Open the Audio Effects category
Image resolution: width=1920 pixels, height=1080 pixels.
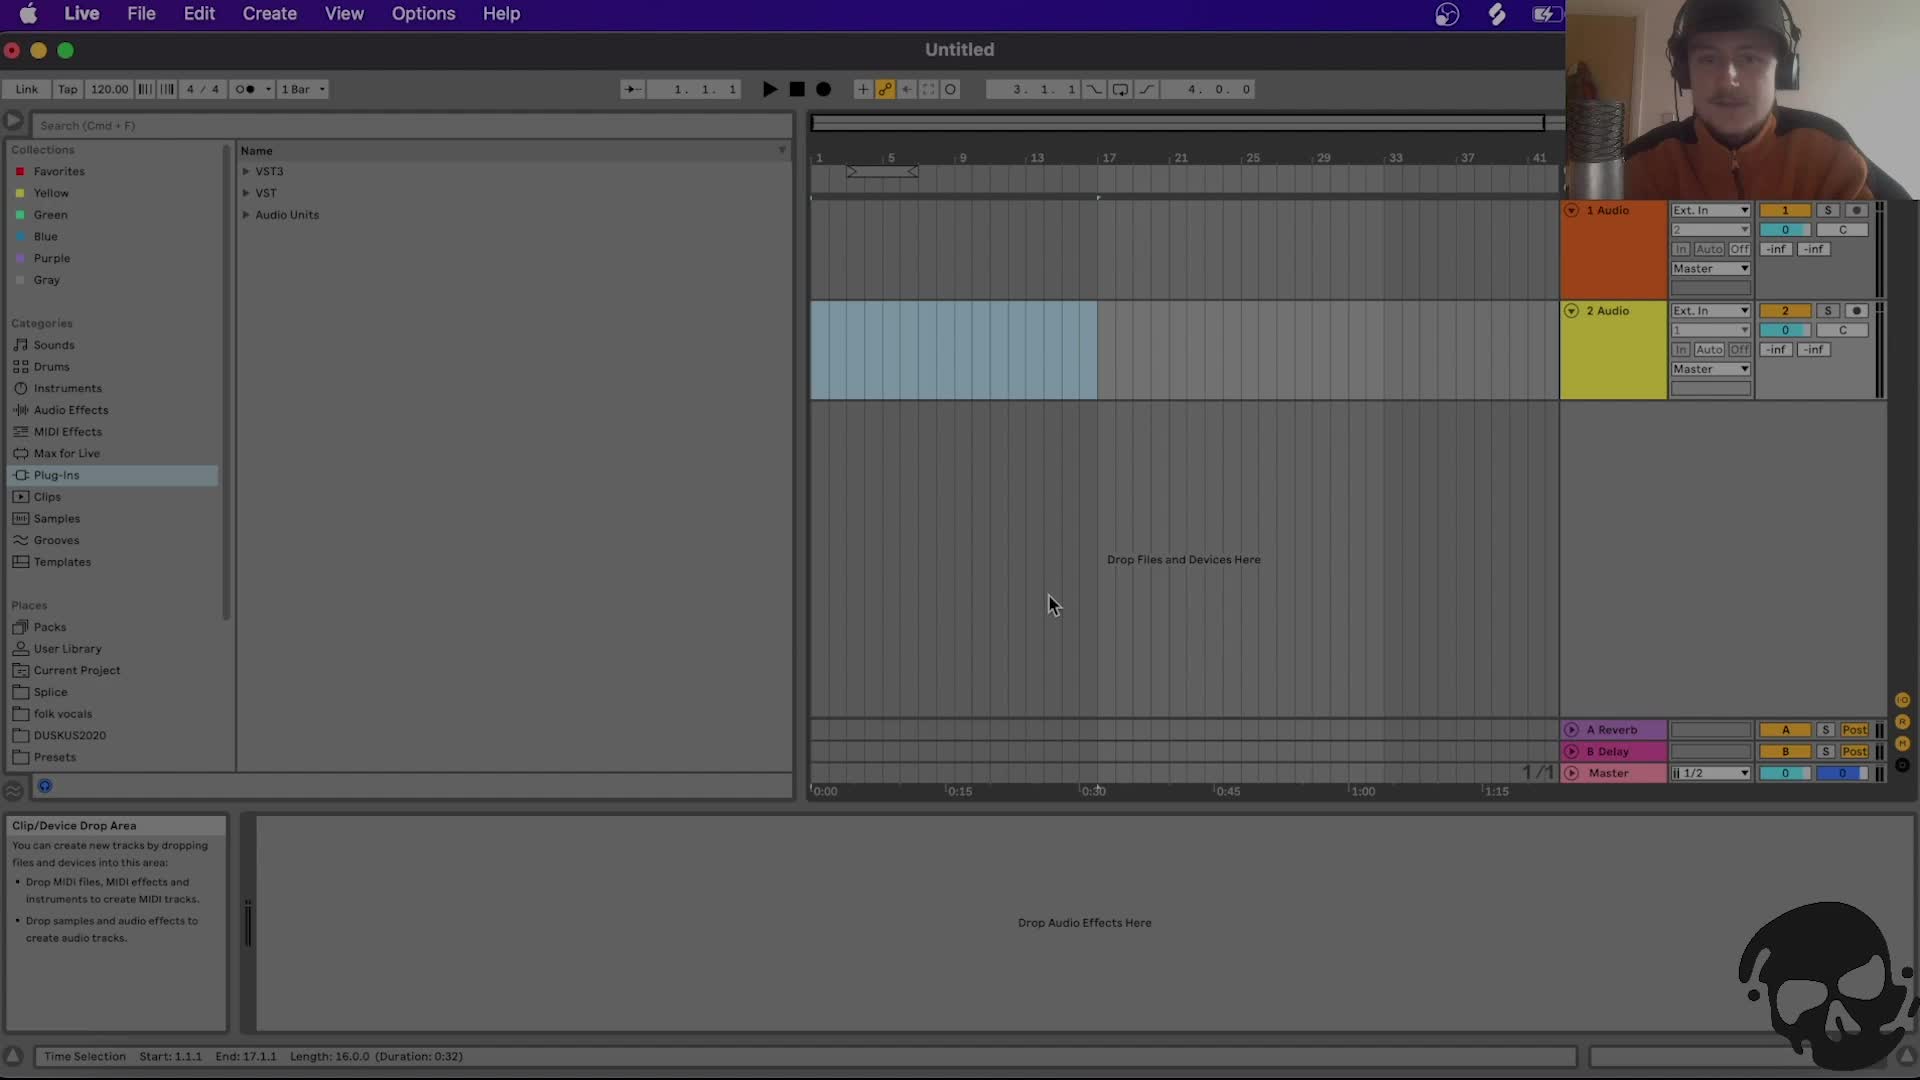71,410
